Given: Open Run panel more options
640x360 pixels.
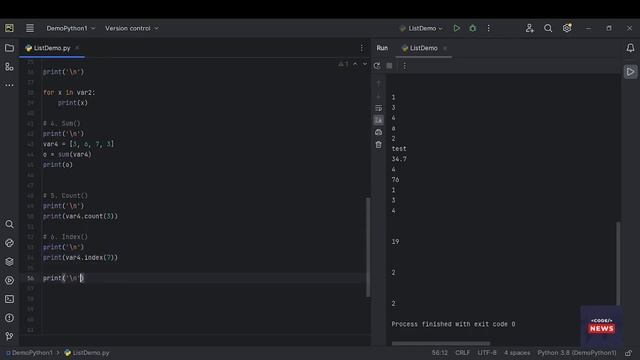Looking at the screenshot, I should click(x=404, y=66).
